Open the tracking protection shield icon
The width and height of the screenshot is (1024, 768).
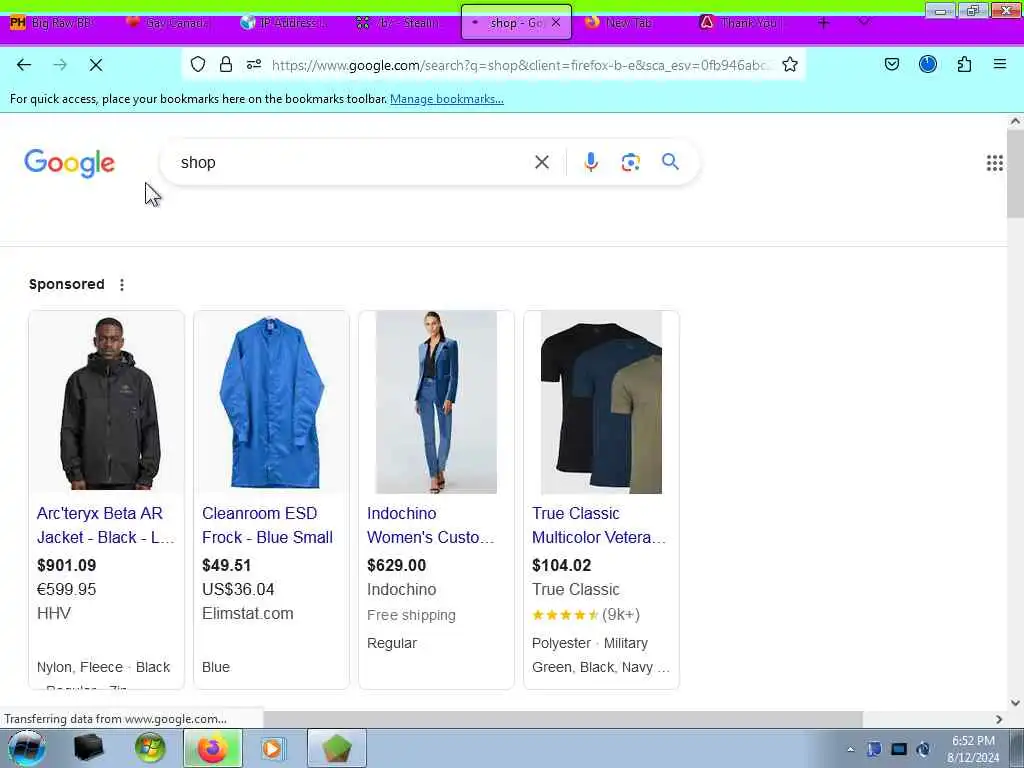coord(198,64)
